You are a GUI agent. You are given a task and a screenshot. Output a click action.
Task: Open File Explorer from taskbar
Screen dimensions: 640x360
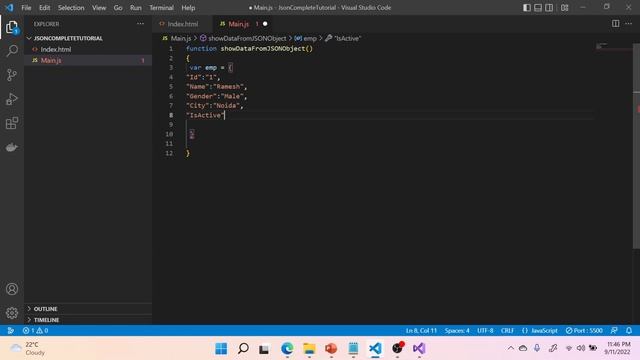[x=309, y=349]
